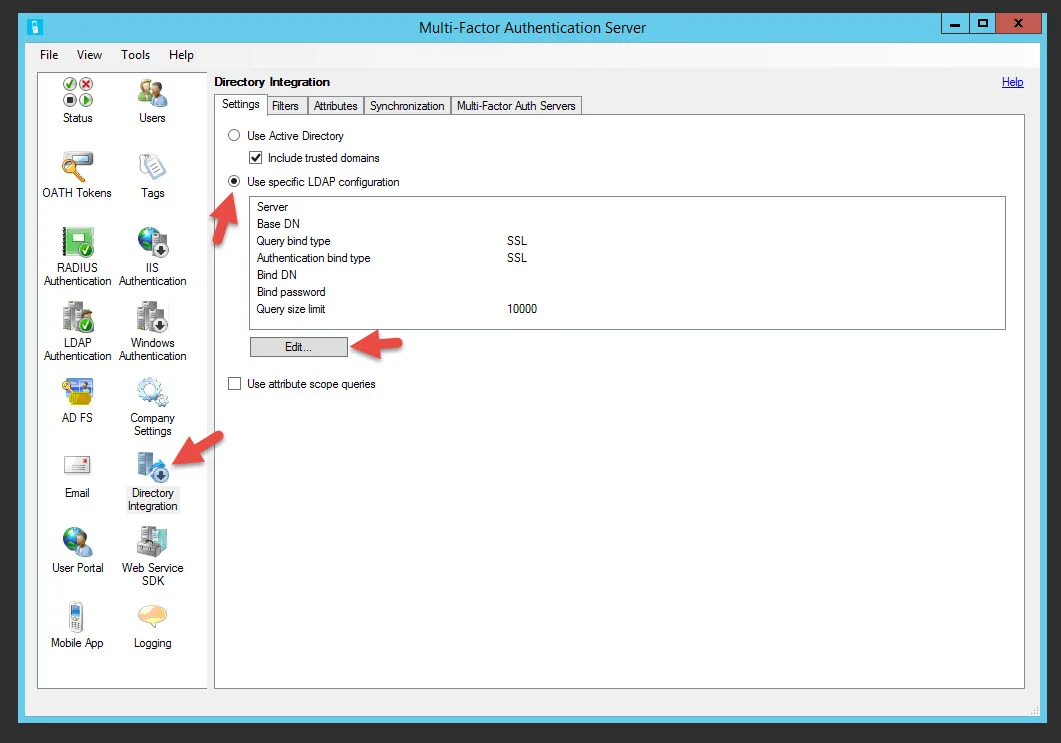The width and height of the screenshot is (1061, 743).
Task: Click the resize grip at the window corner
Action: click(x=1035, y=711)
